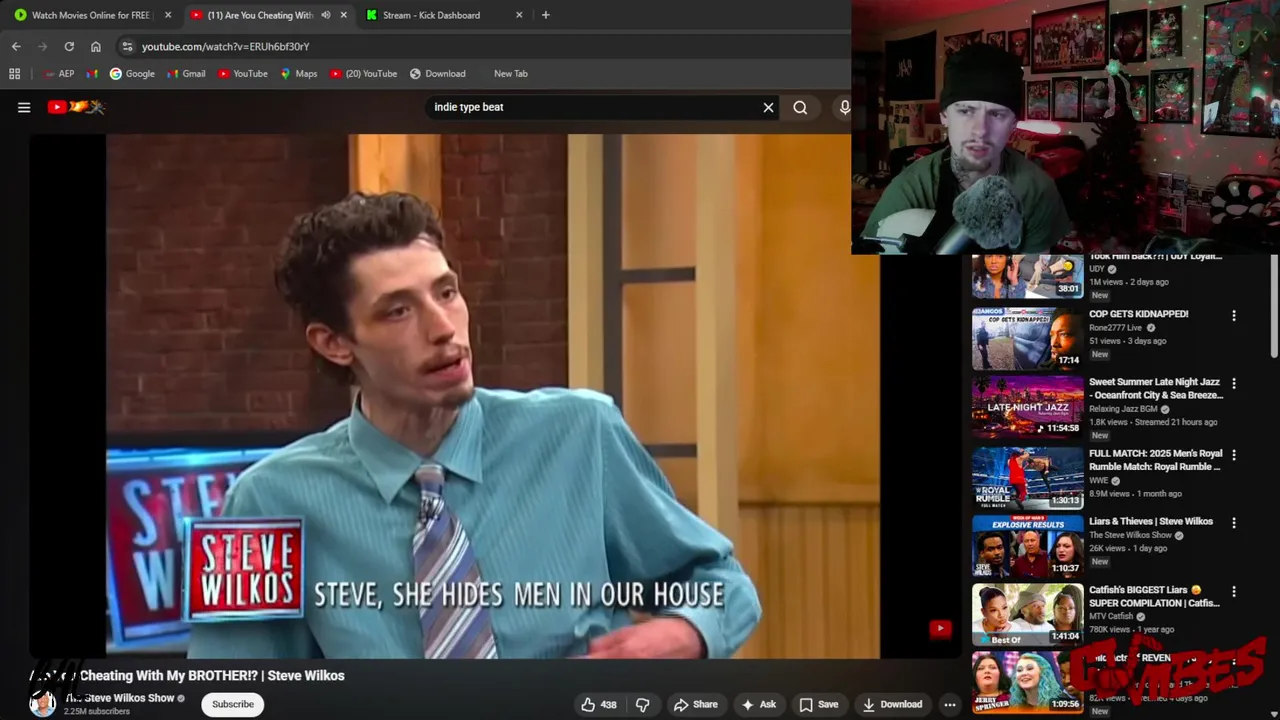Open a new browser tab
Image resolution: width=1280 pixels, height=720 pixels.
[x=545, y=15]
